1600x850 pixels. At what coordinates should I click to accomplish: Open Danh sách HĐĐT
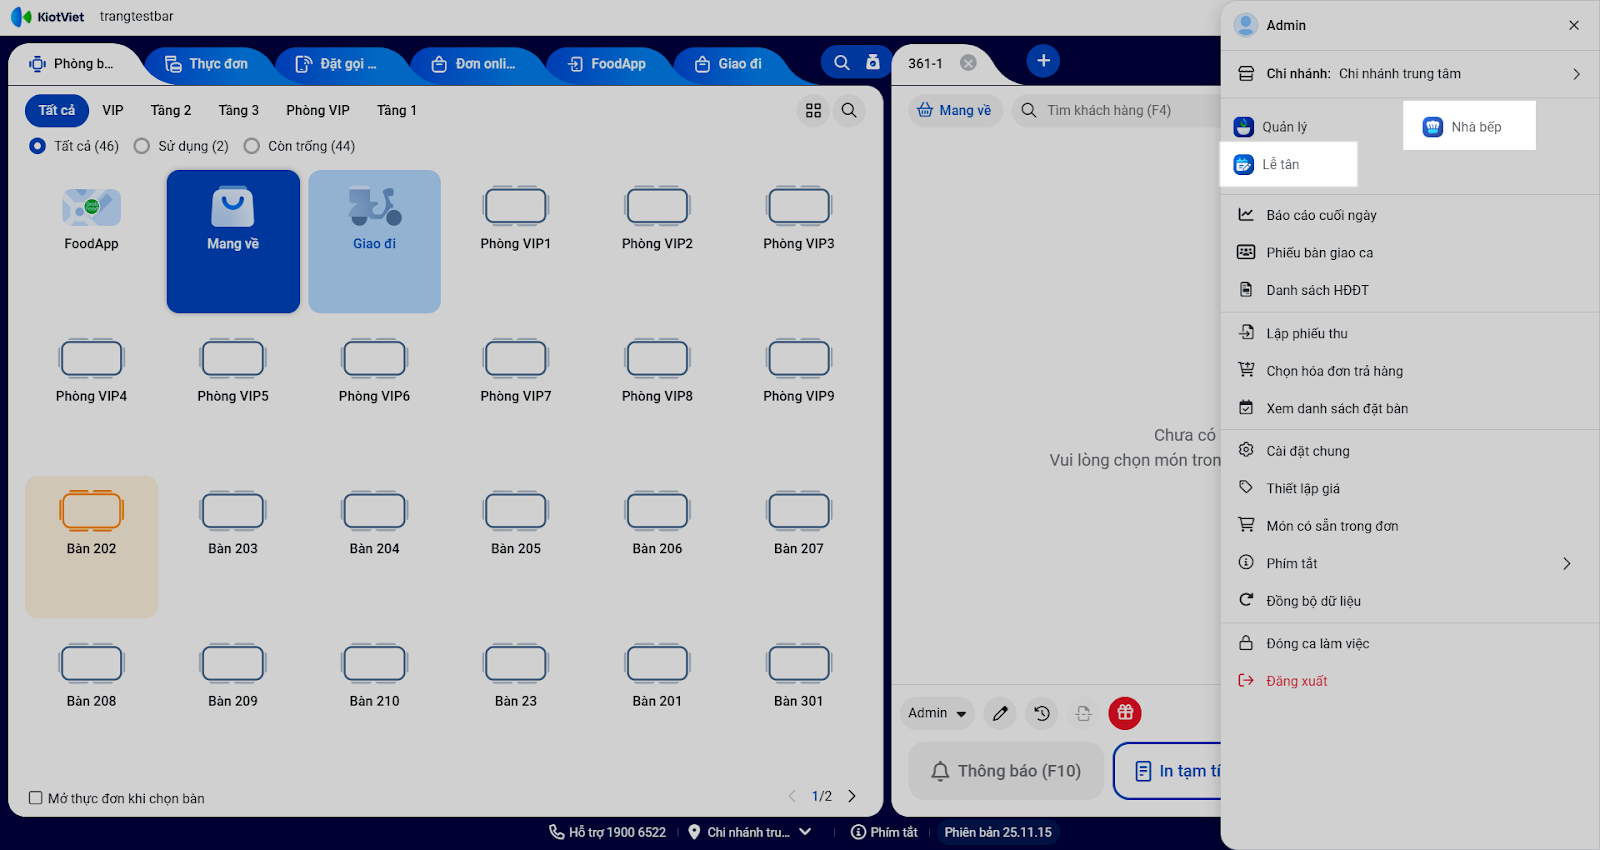[x=1410, y=290]
